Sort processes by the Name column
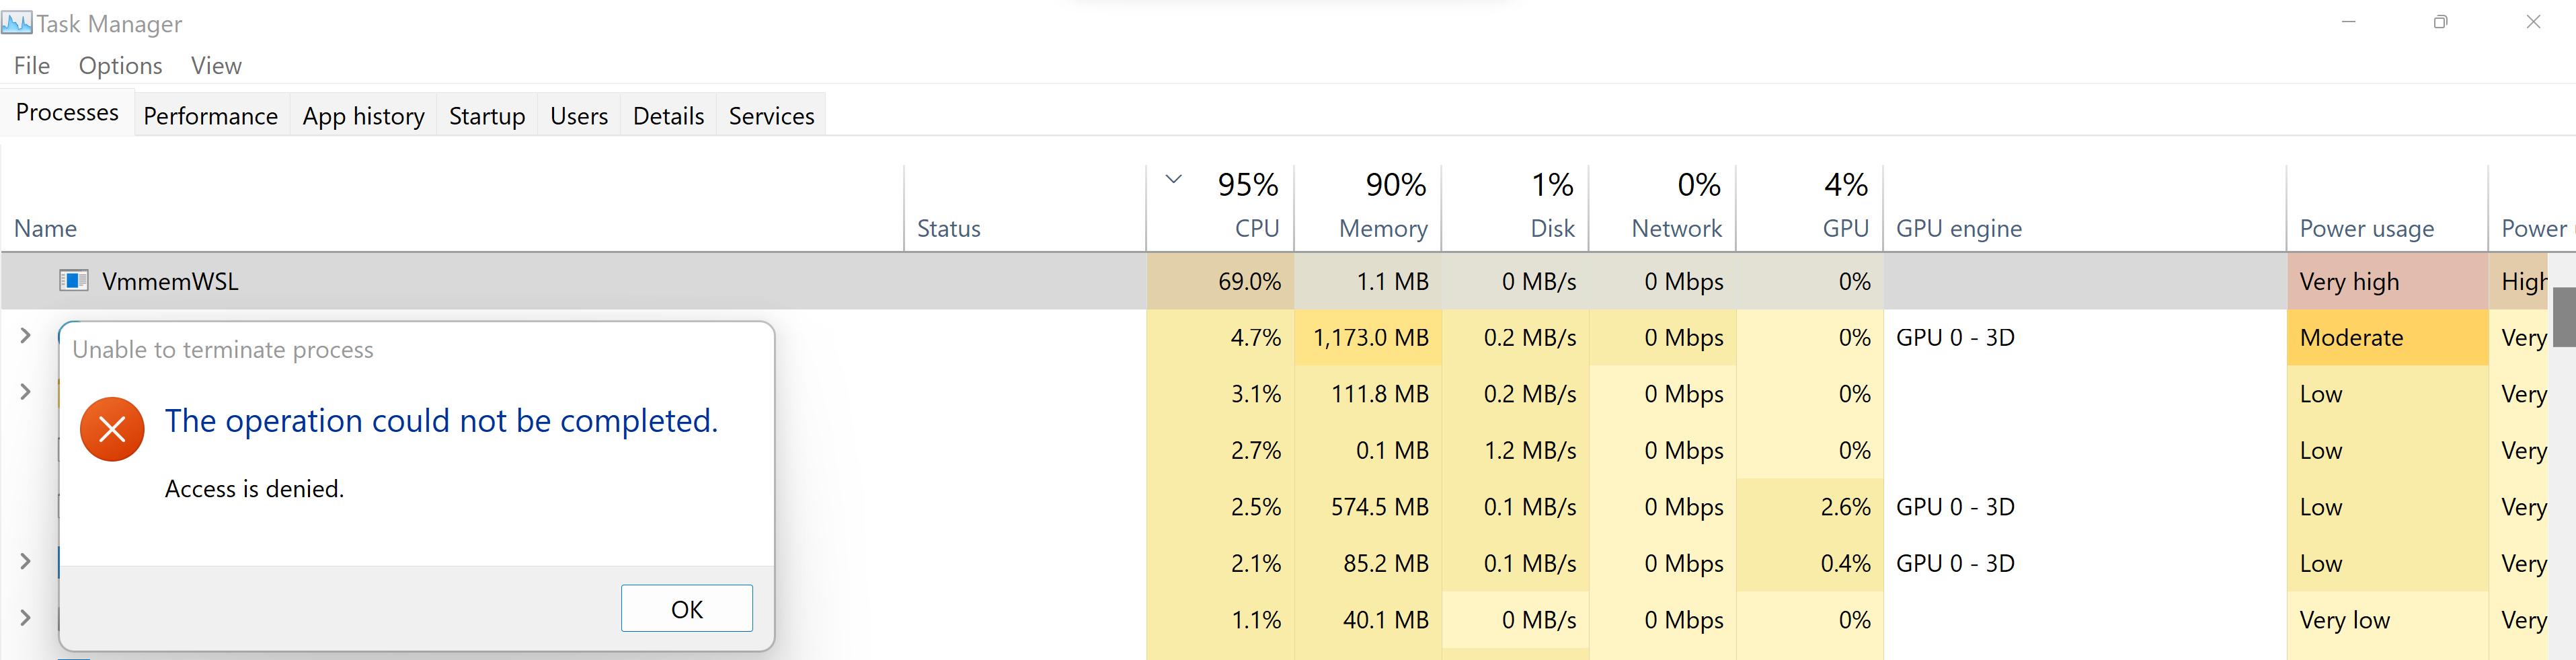The image size is (2576, 660). pos(46,228)
